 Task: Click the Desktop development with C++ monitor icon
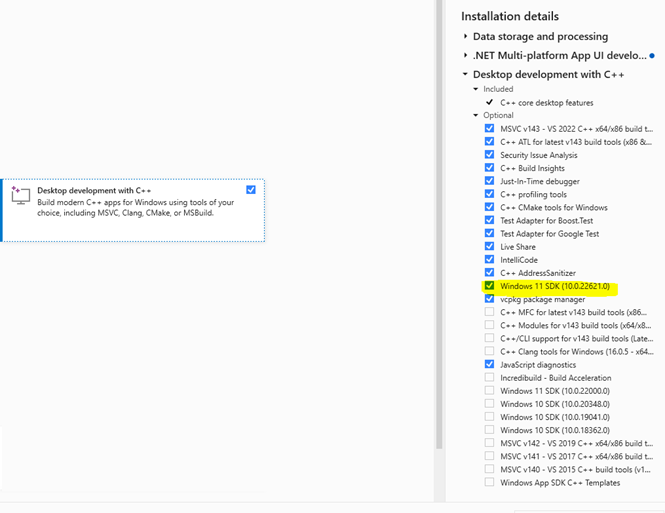[x=20, y=195]
